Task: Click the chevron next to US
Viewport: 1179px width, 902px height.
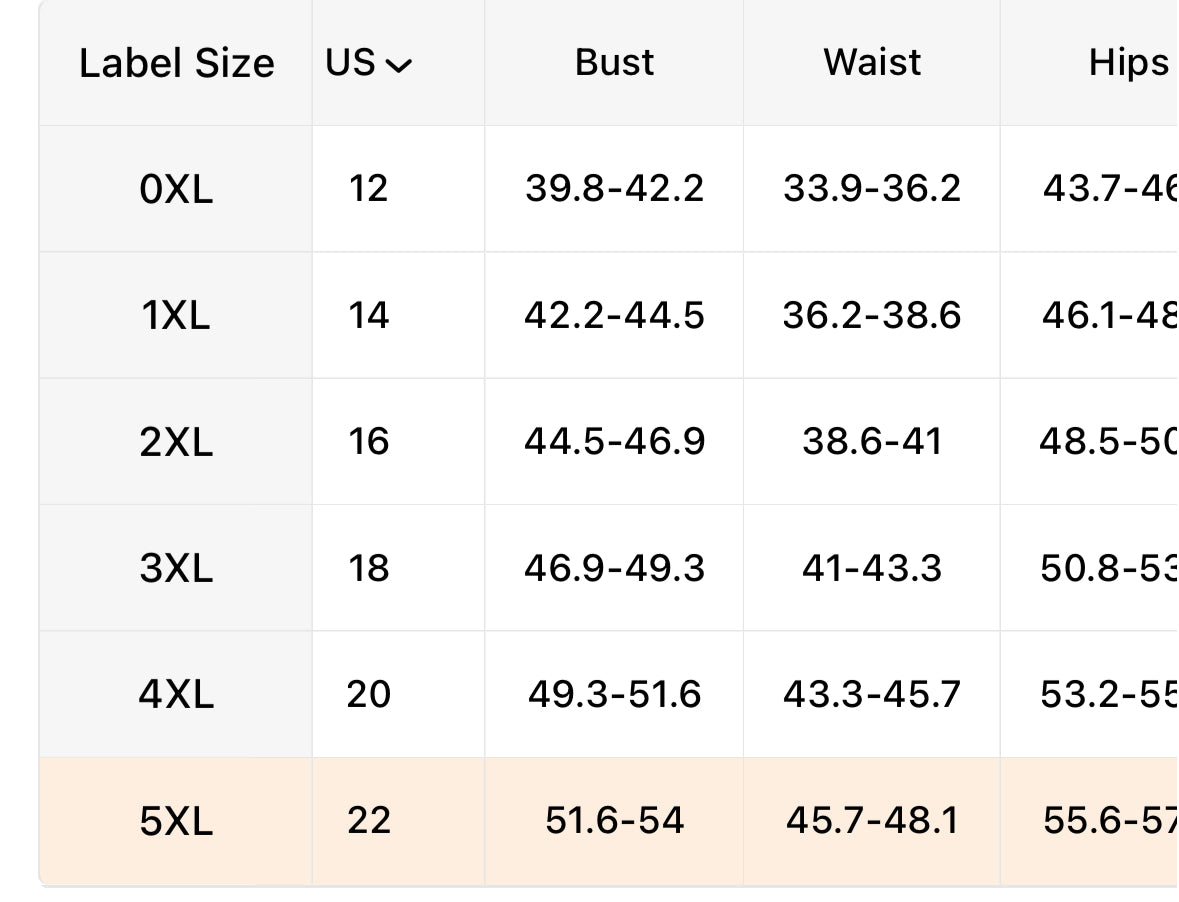Action: pyautogui.click(x=399, y=66)
